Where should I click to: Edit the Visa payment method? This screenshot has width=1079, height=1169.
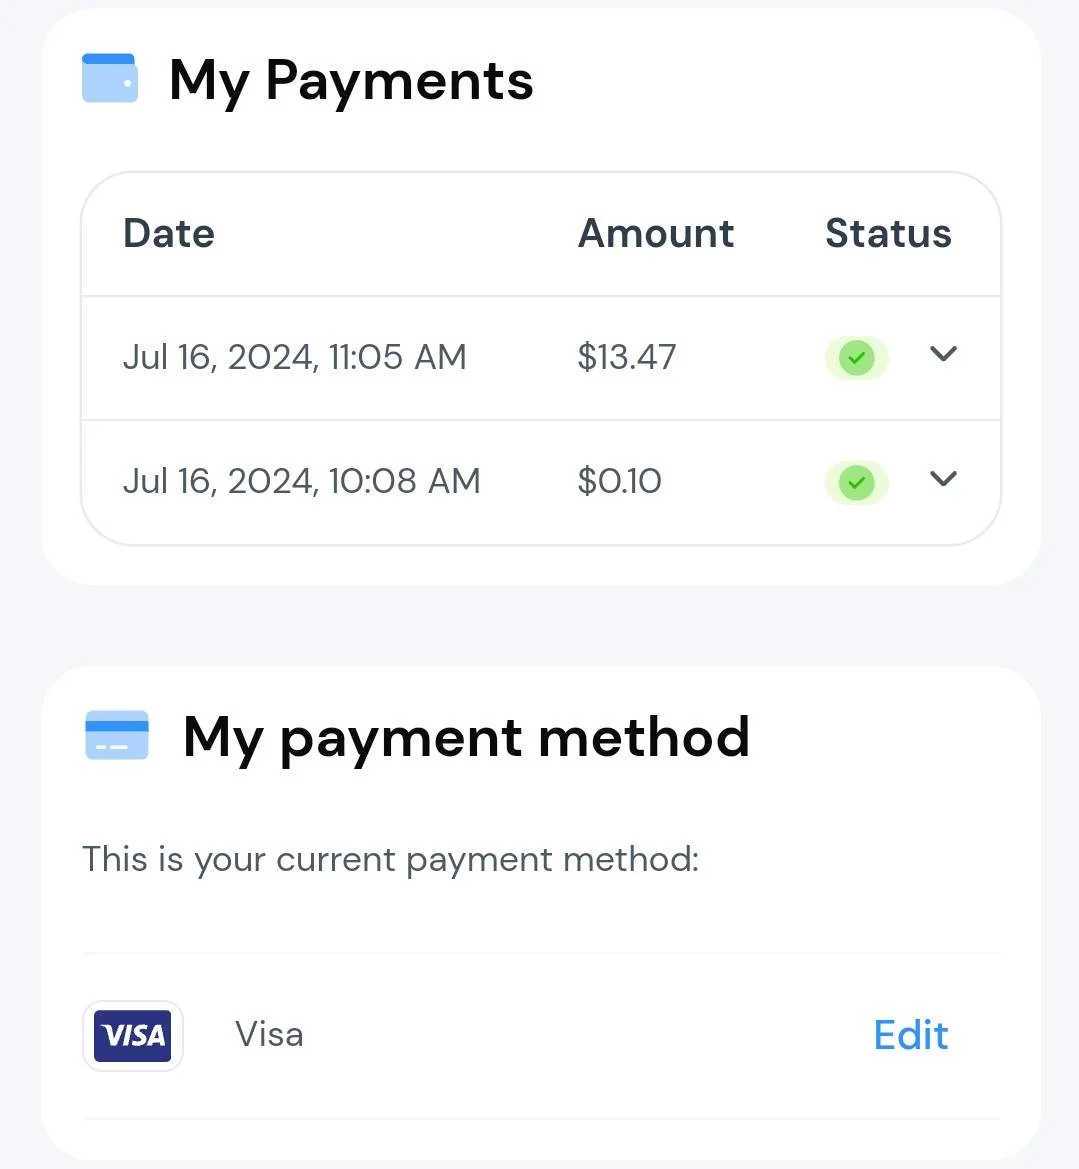(910, 1035)
